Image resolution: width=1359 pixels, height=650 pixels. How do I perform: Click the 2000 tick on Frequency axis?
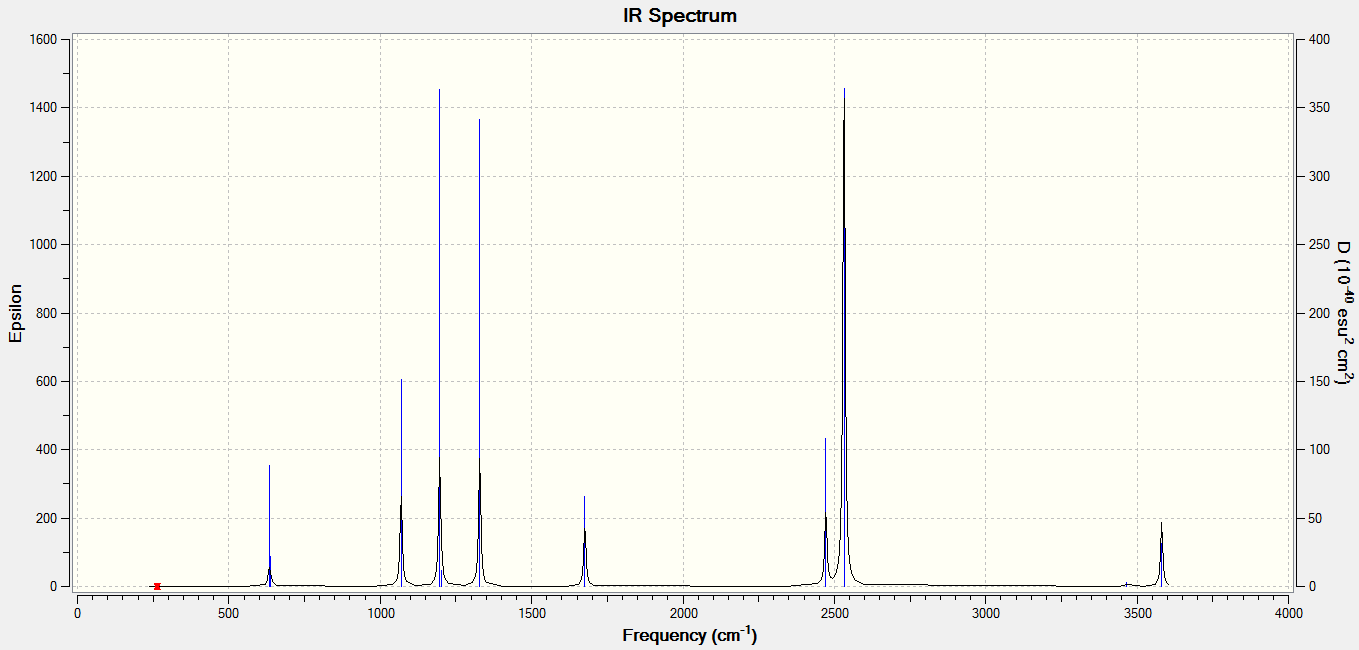(683, 612)
